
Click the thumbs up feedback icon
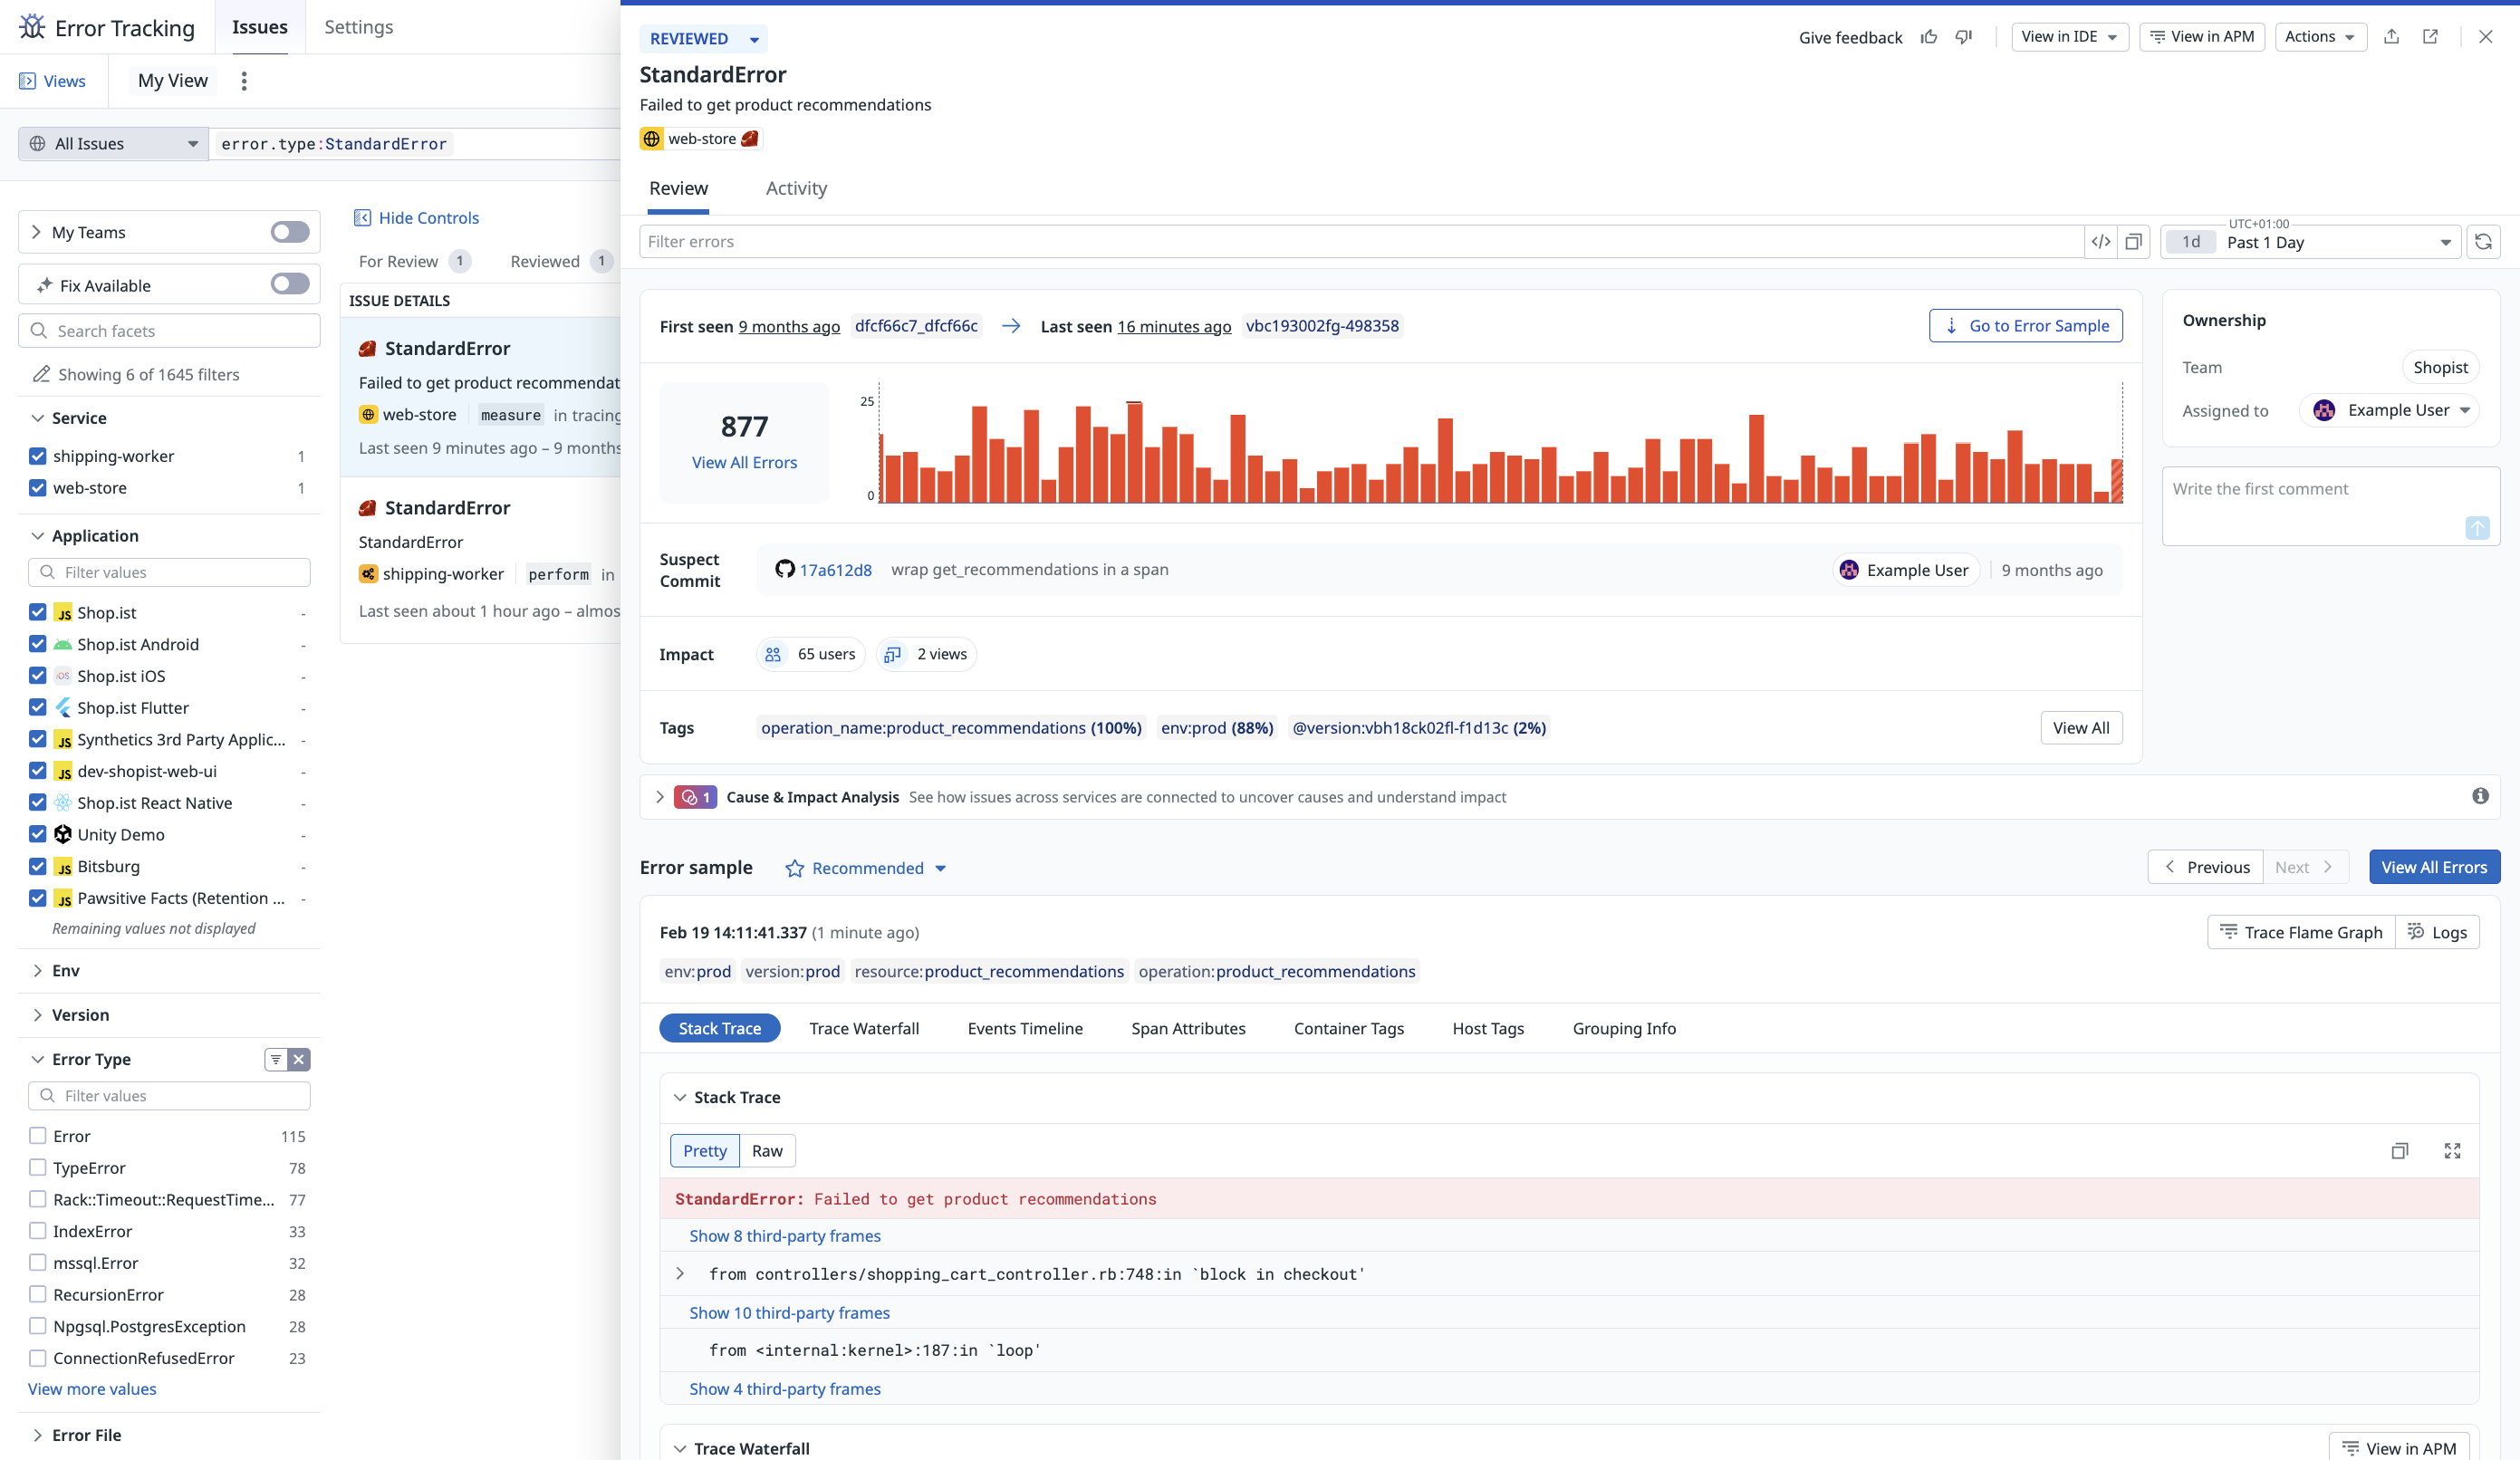[1929, 37]
